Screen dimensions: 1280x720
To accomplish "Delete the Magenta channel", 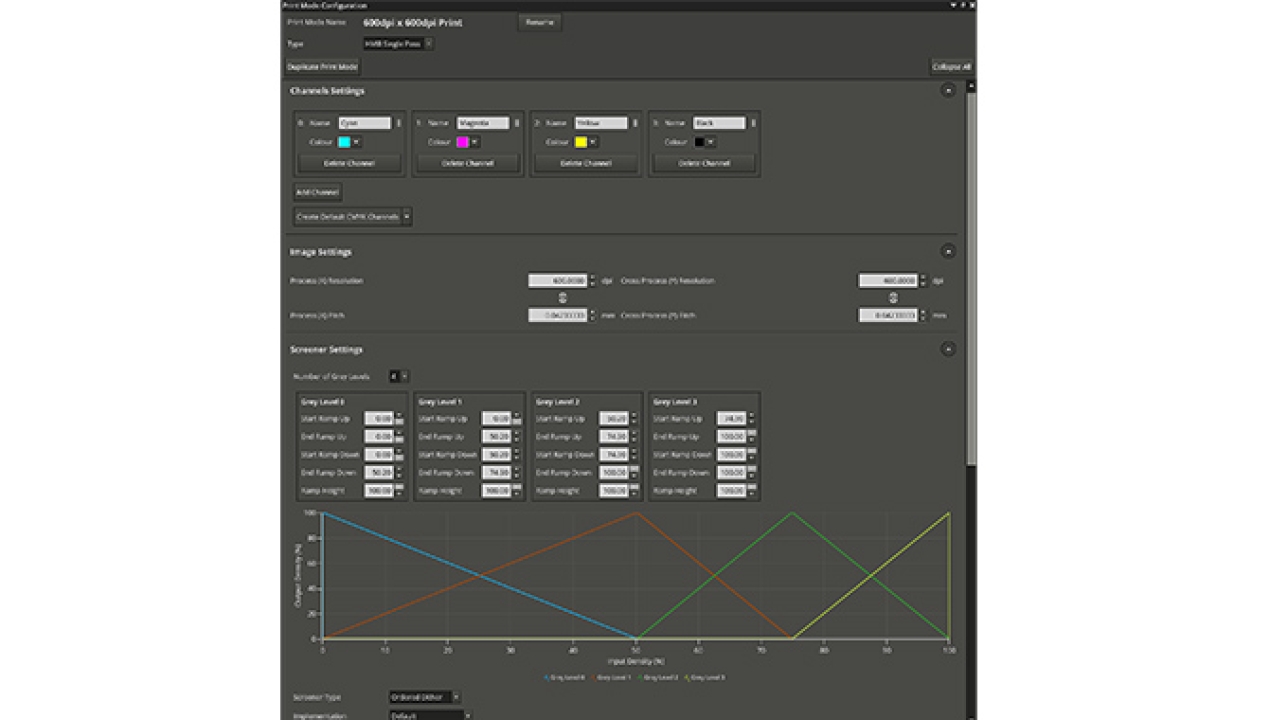I will (467, 163).
